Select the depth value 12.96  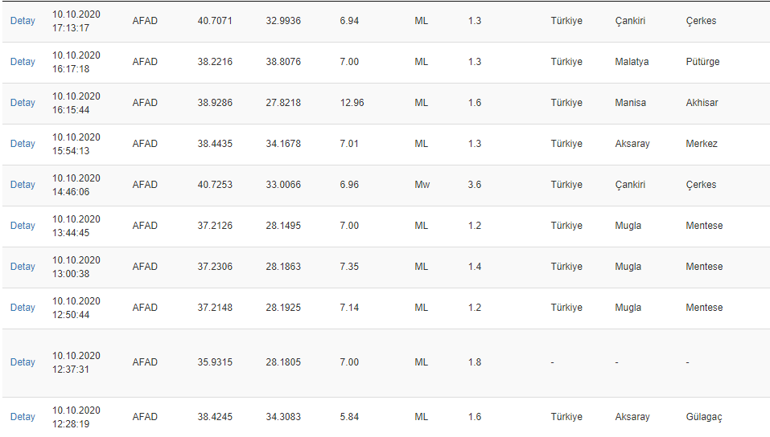click(x=352, y=103)
